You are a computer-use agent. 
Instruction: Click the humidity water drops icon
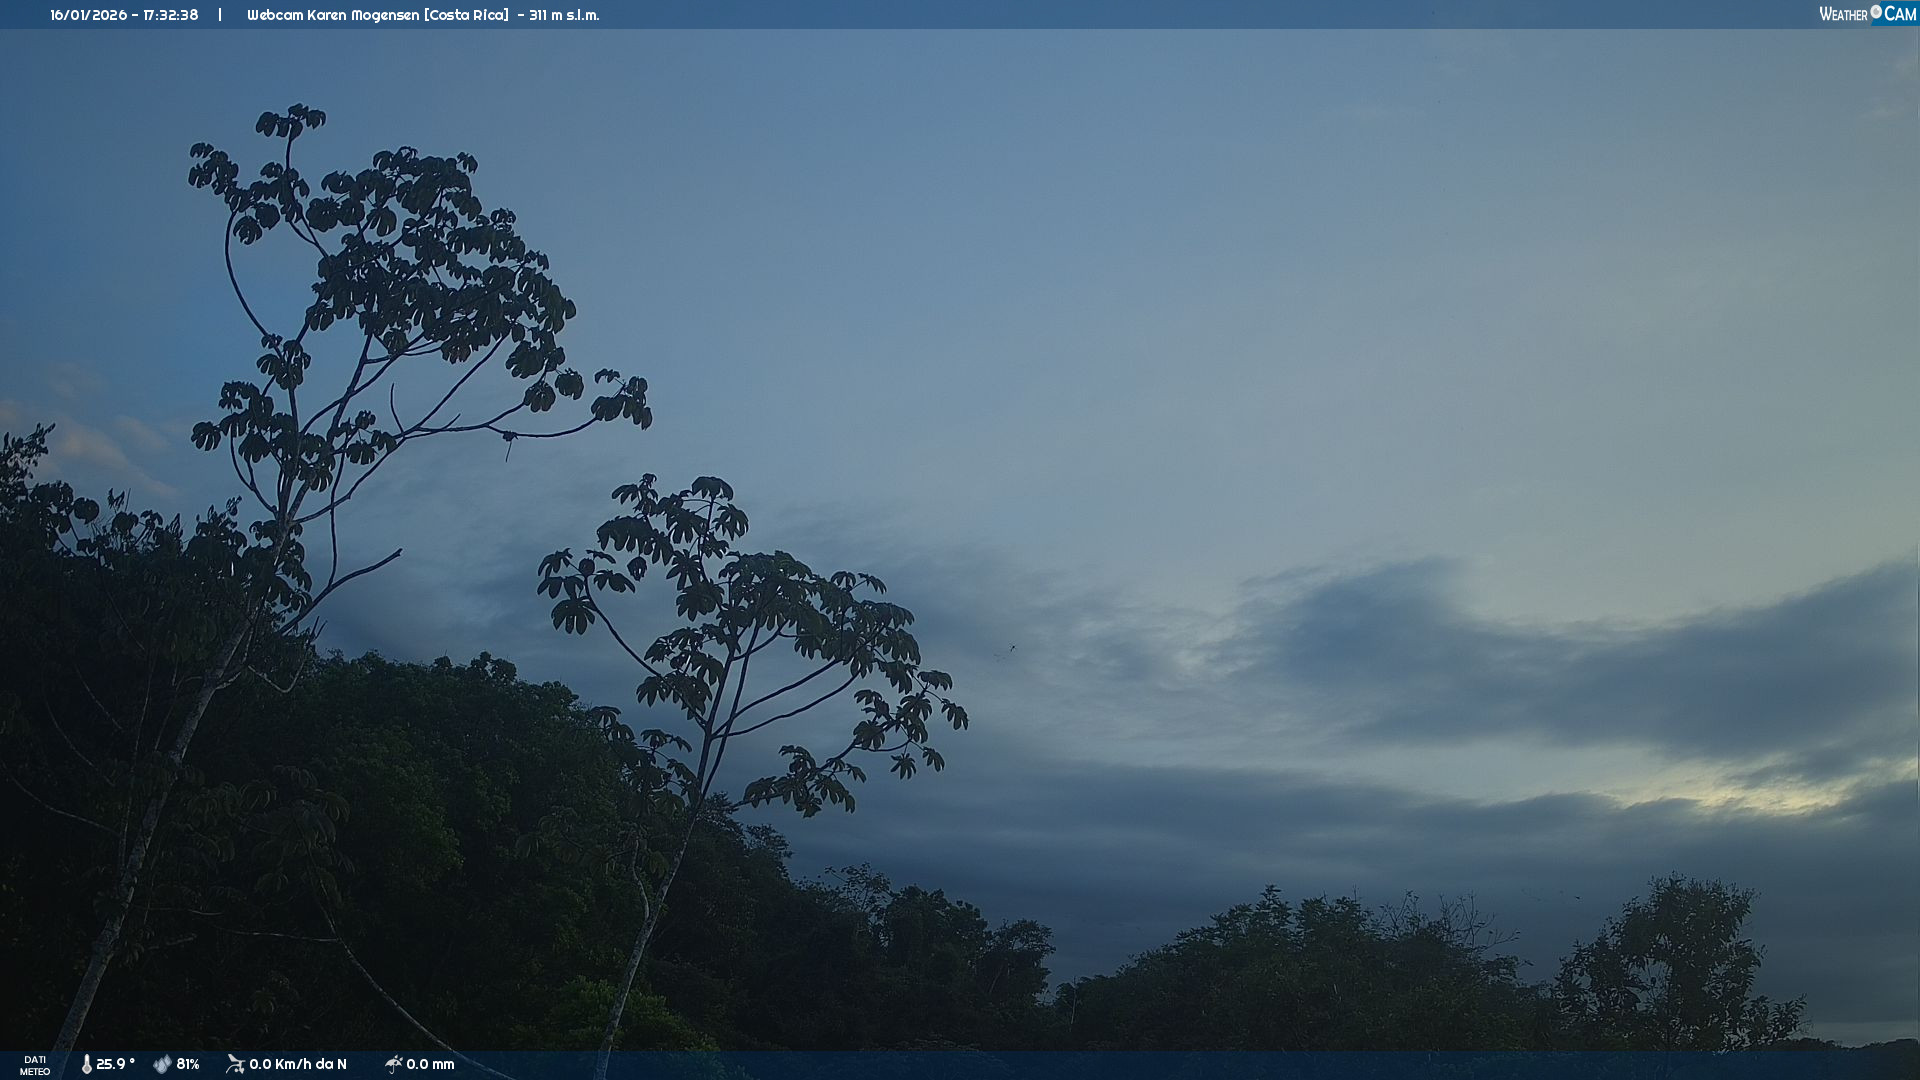(x=162, y=1064)
